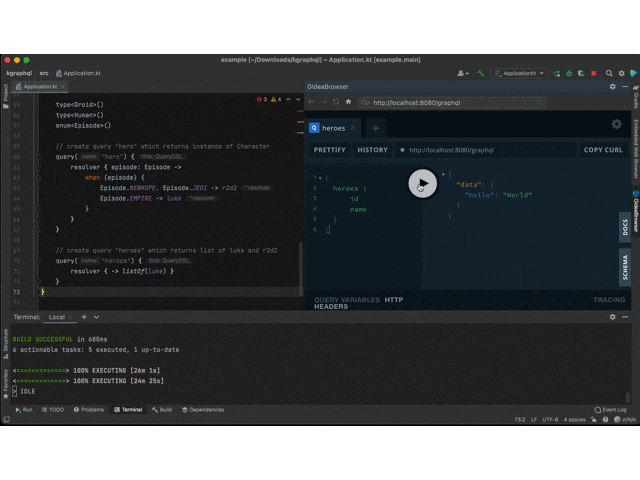The width and height of the screenshot is (640, 480).
Task: Click the Build project hammer icon
Action: point(480,73)
